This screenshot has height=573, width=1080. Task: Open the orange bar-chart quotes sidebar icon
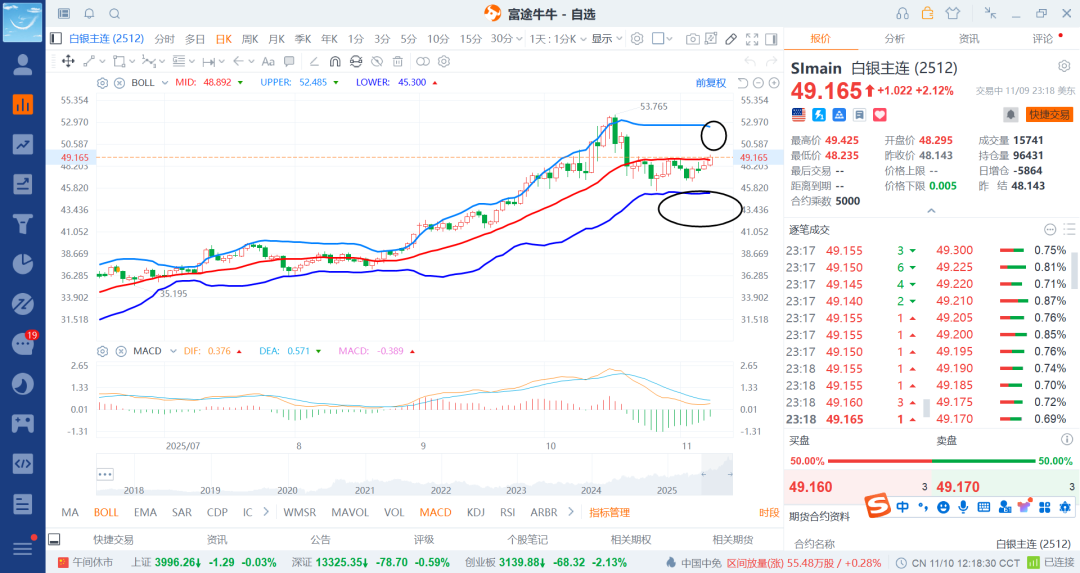pos(23,104)
